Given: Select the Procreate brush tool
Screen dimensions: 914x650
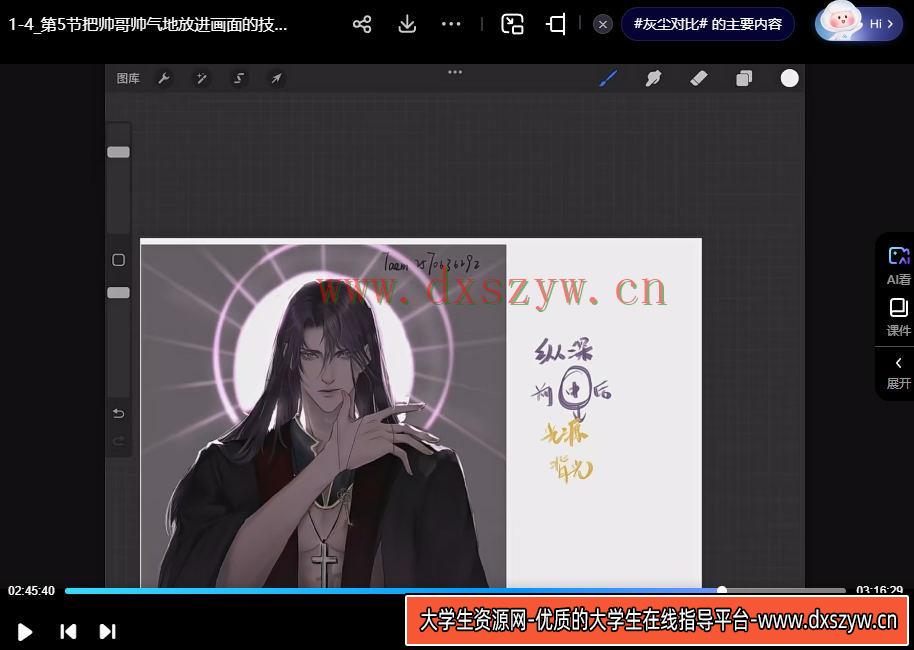Looking at the screenshot, I should (x=608, y=78).
